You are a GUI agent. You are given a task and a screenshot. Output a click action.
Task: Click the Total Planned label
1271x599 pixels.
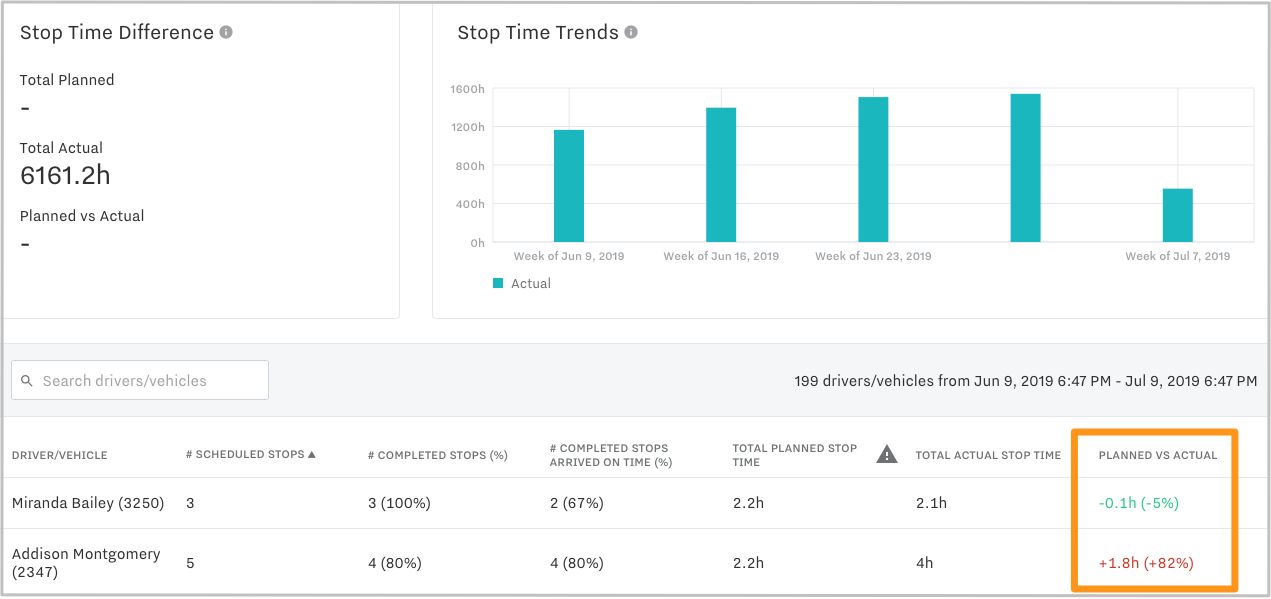(67, 80)
